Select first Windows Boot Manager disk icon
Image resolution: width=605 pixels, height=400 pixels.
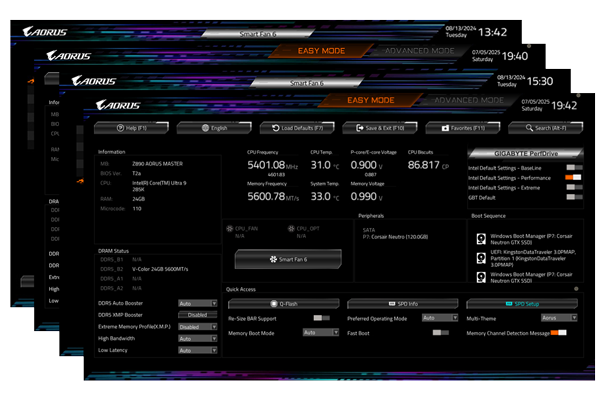481,239
